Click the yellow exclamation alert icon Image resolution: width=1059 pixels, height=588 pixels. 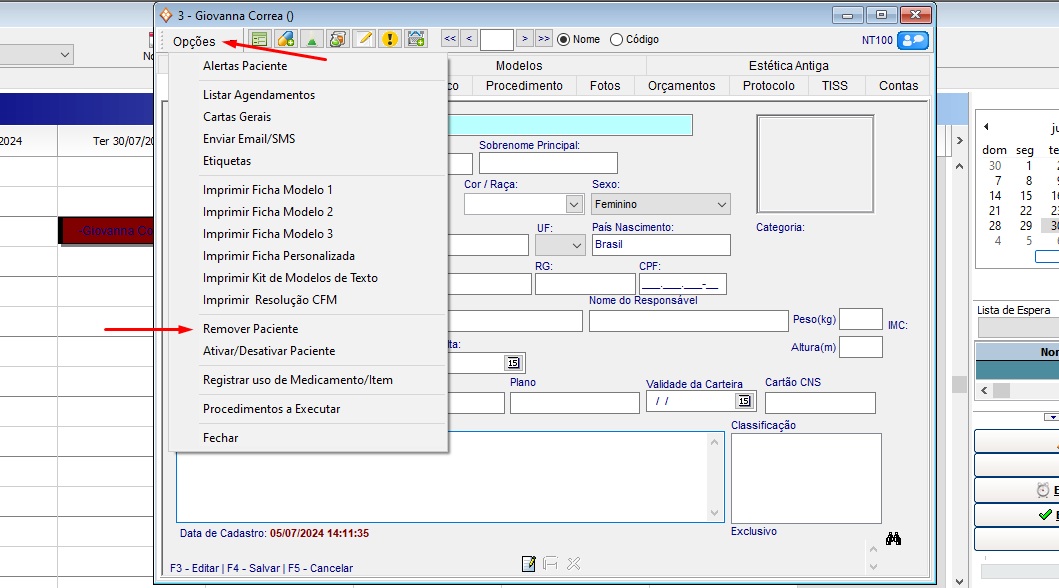pos(390,39)
